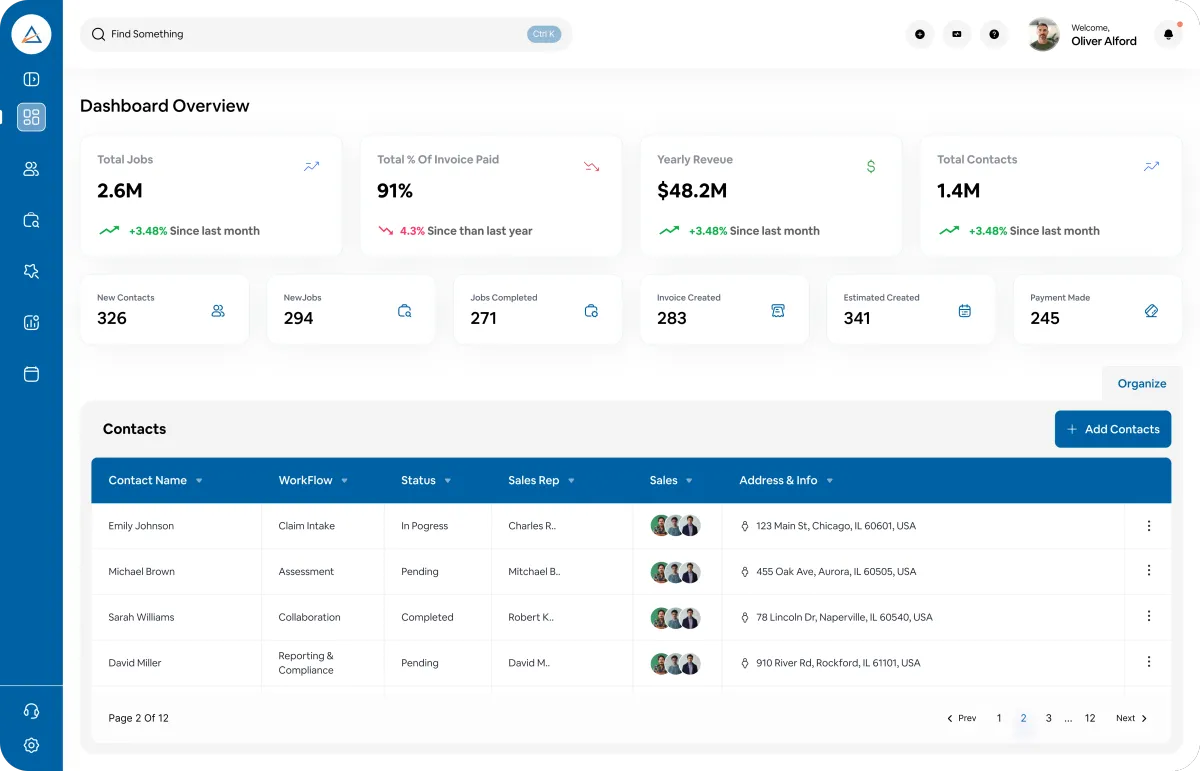1200x771 pixels.
Task: Open the calendar icon in sidebar
Action: (31, 374)
